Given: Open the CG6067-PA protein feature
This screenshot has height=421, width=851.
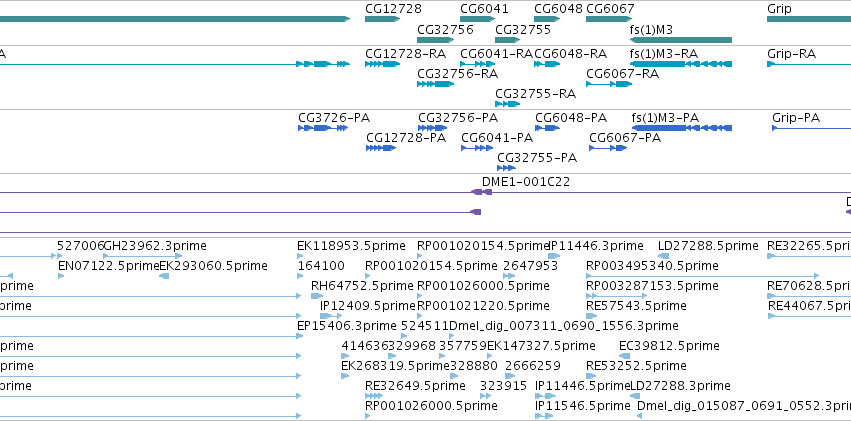Looking at the screenshot, I should pyautogui.click(x=608, y=148).
